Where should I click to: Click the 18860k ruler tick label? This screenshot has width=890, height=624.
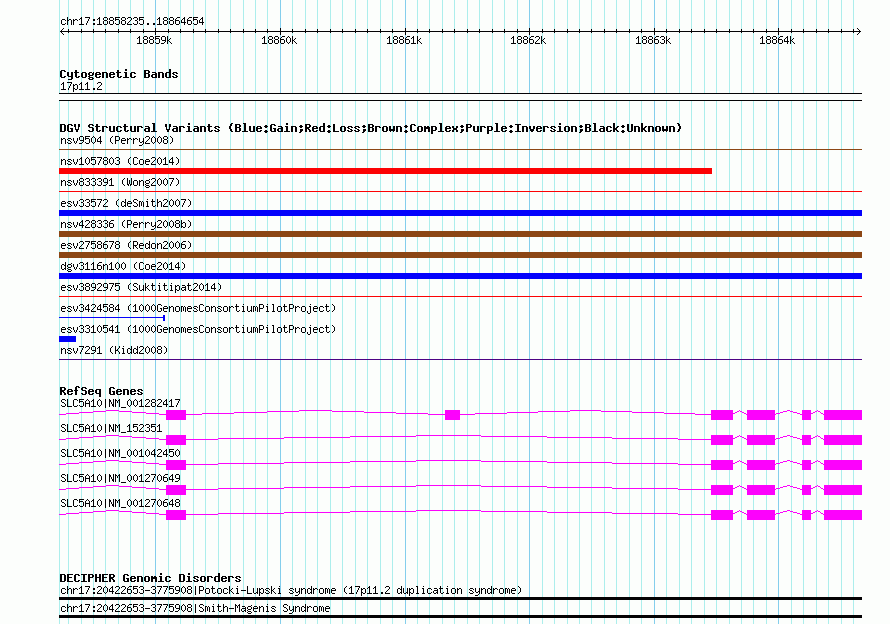279,40
